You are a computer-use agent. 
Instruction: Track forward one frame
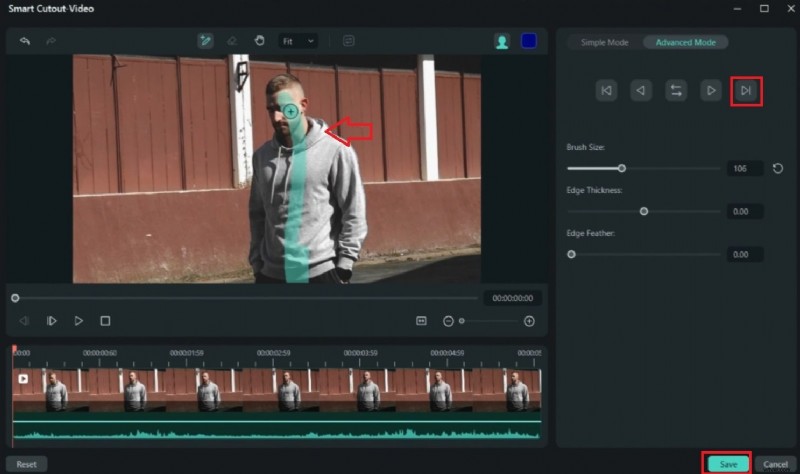(x=711, y=91)
